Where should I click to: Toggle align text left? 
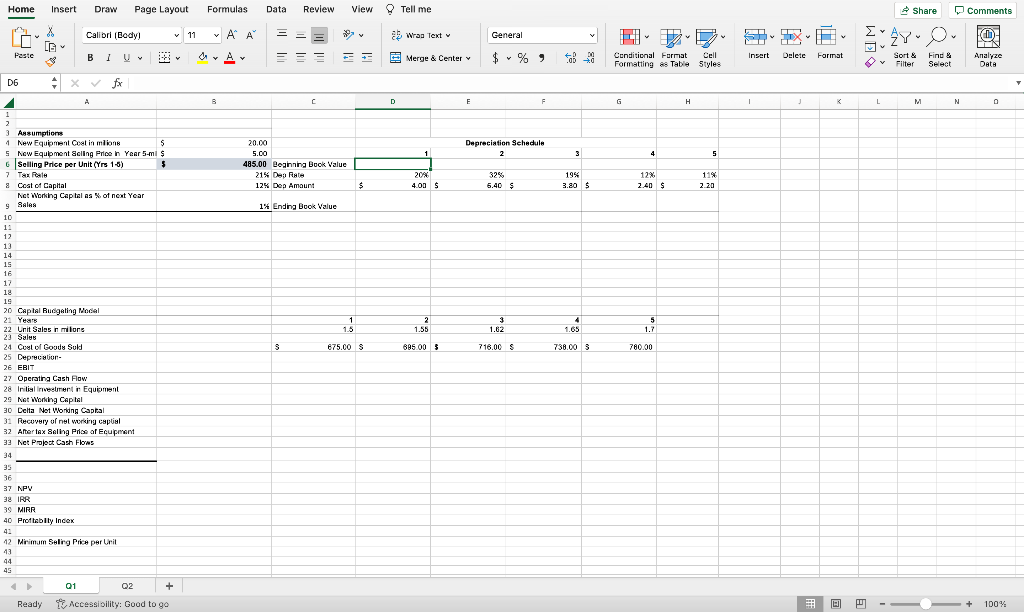pyautogui.click(x=281, y=57)
